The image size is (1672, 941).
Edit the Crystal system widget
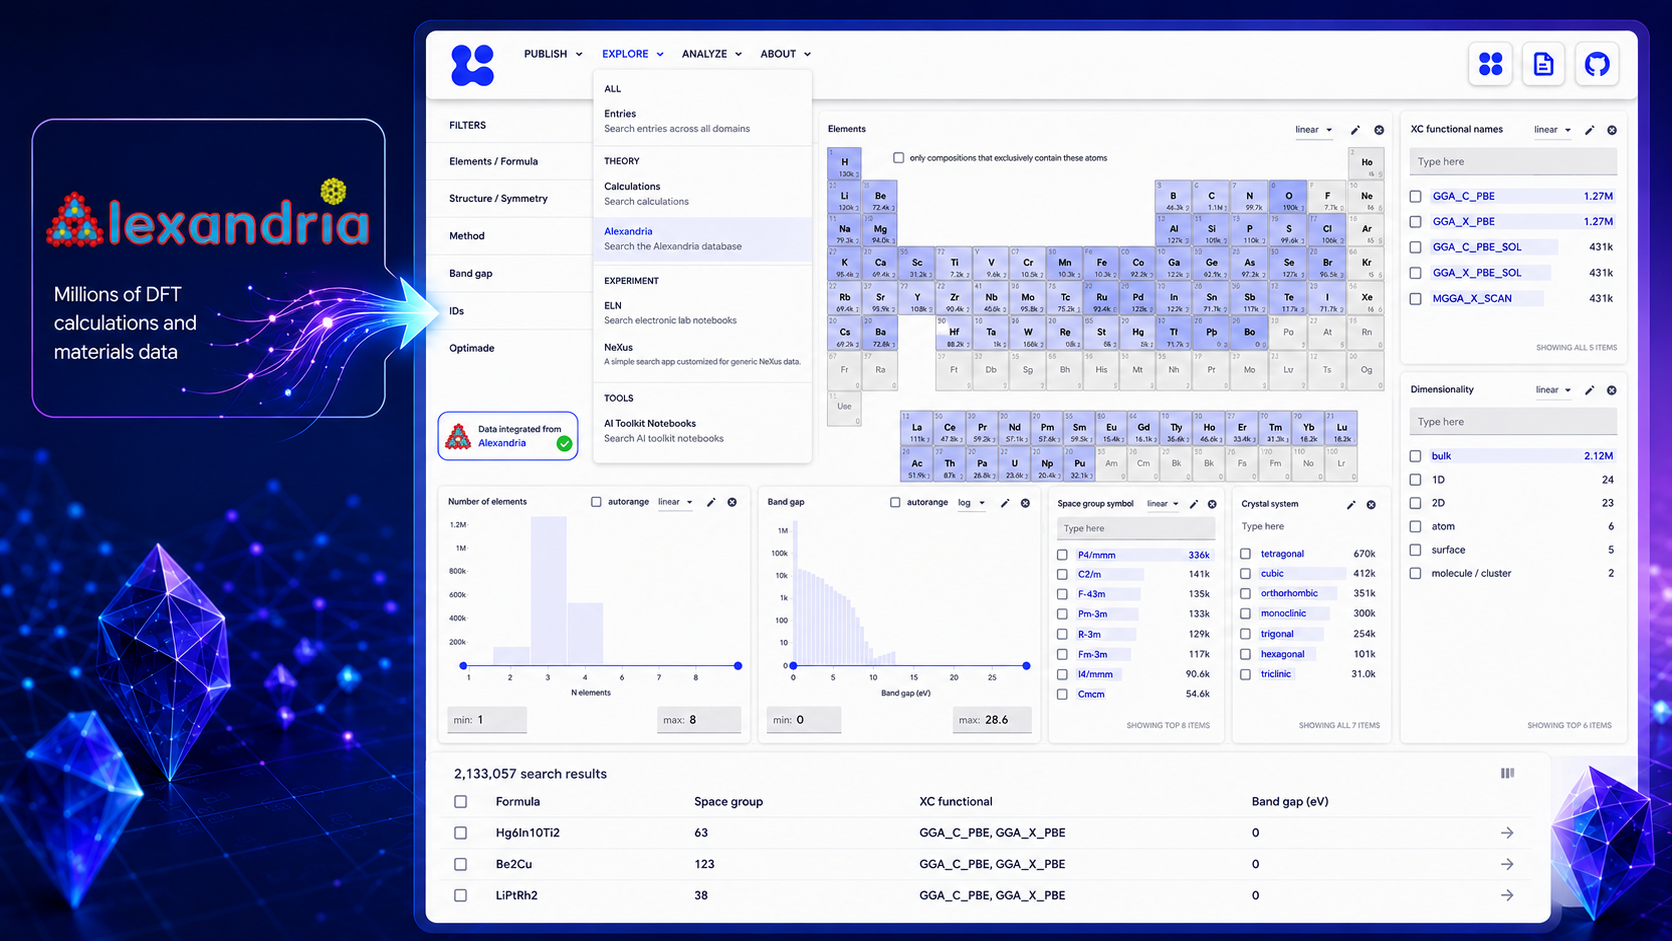pyautogui.click(x=1351, y=505)
